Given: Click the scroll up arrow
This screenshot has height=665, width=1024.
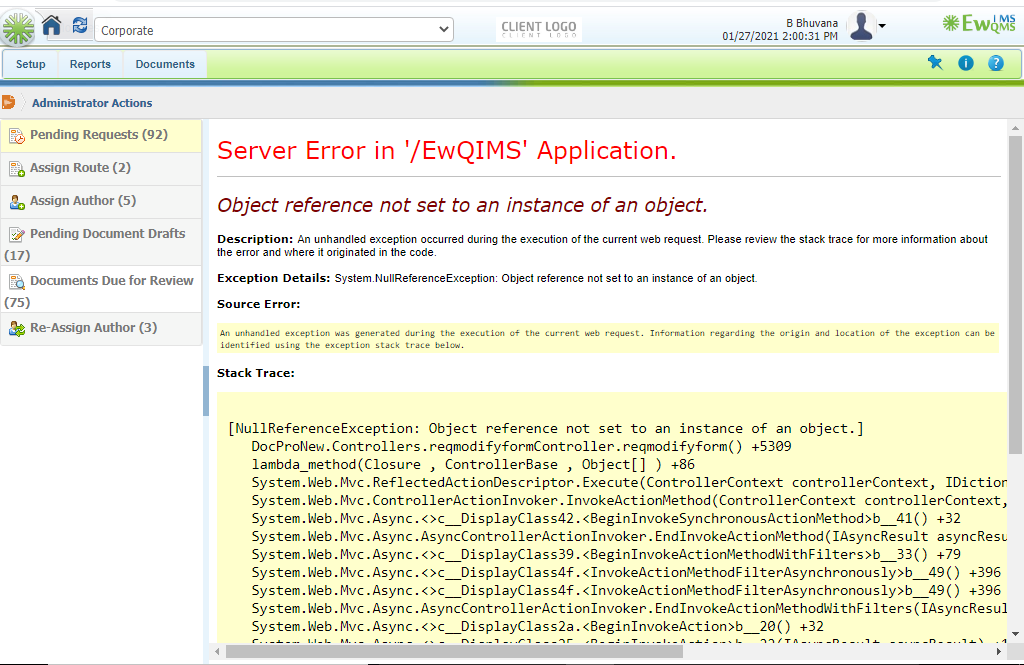Looking at the screenshot, I should click(x=1015, y=127).
